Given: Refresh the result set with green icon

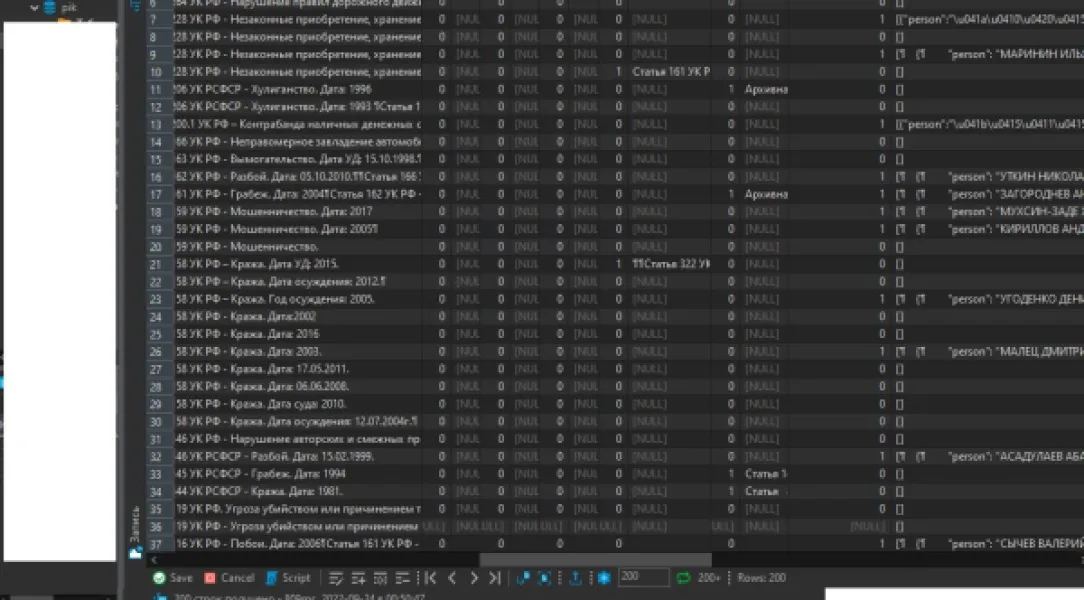Looking at the screenshot, I should [683, 578].
